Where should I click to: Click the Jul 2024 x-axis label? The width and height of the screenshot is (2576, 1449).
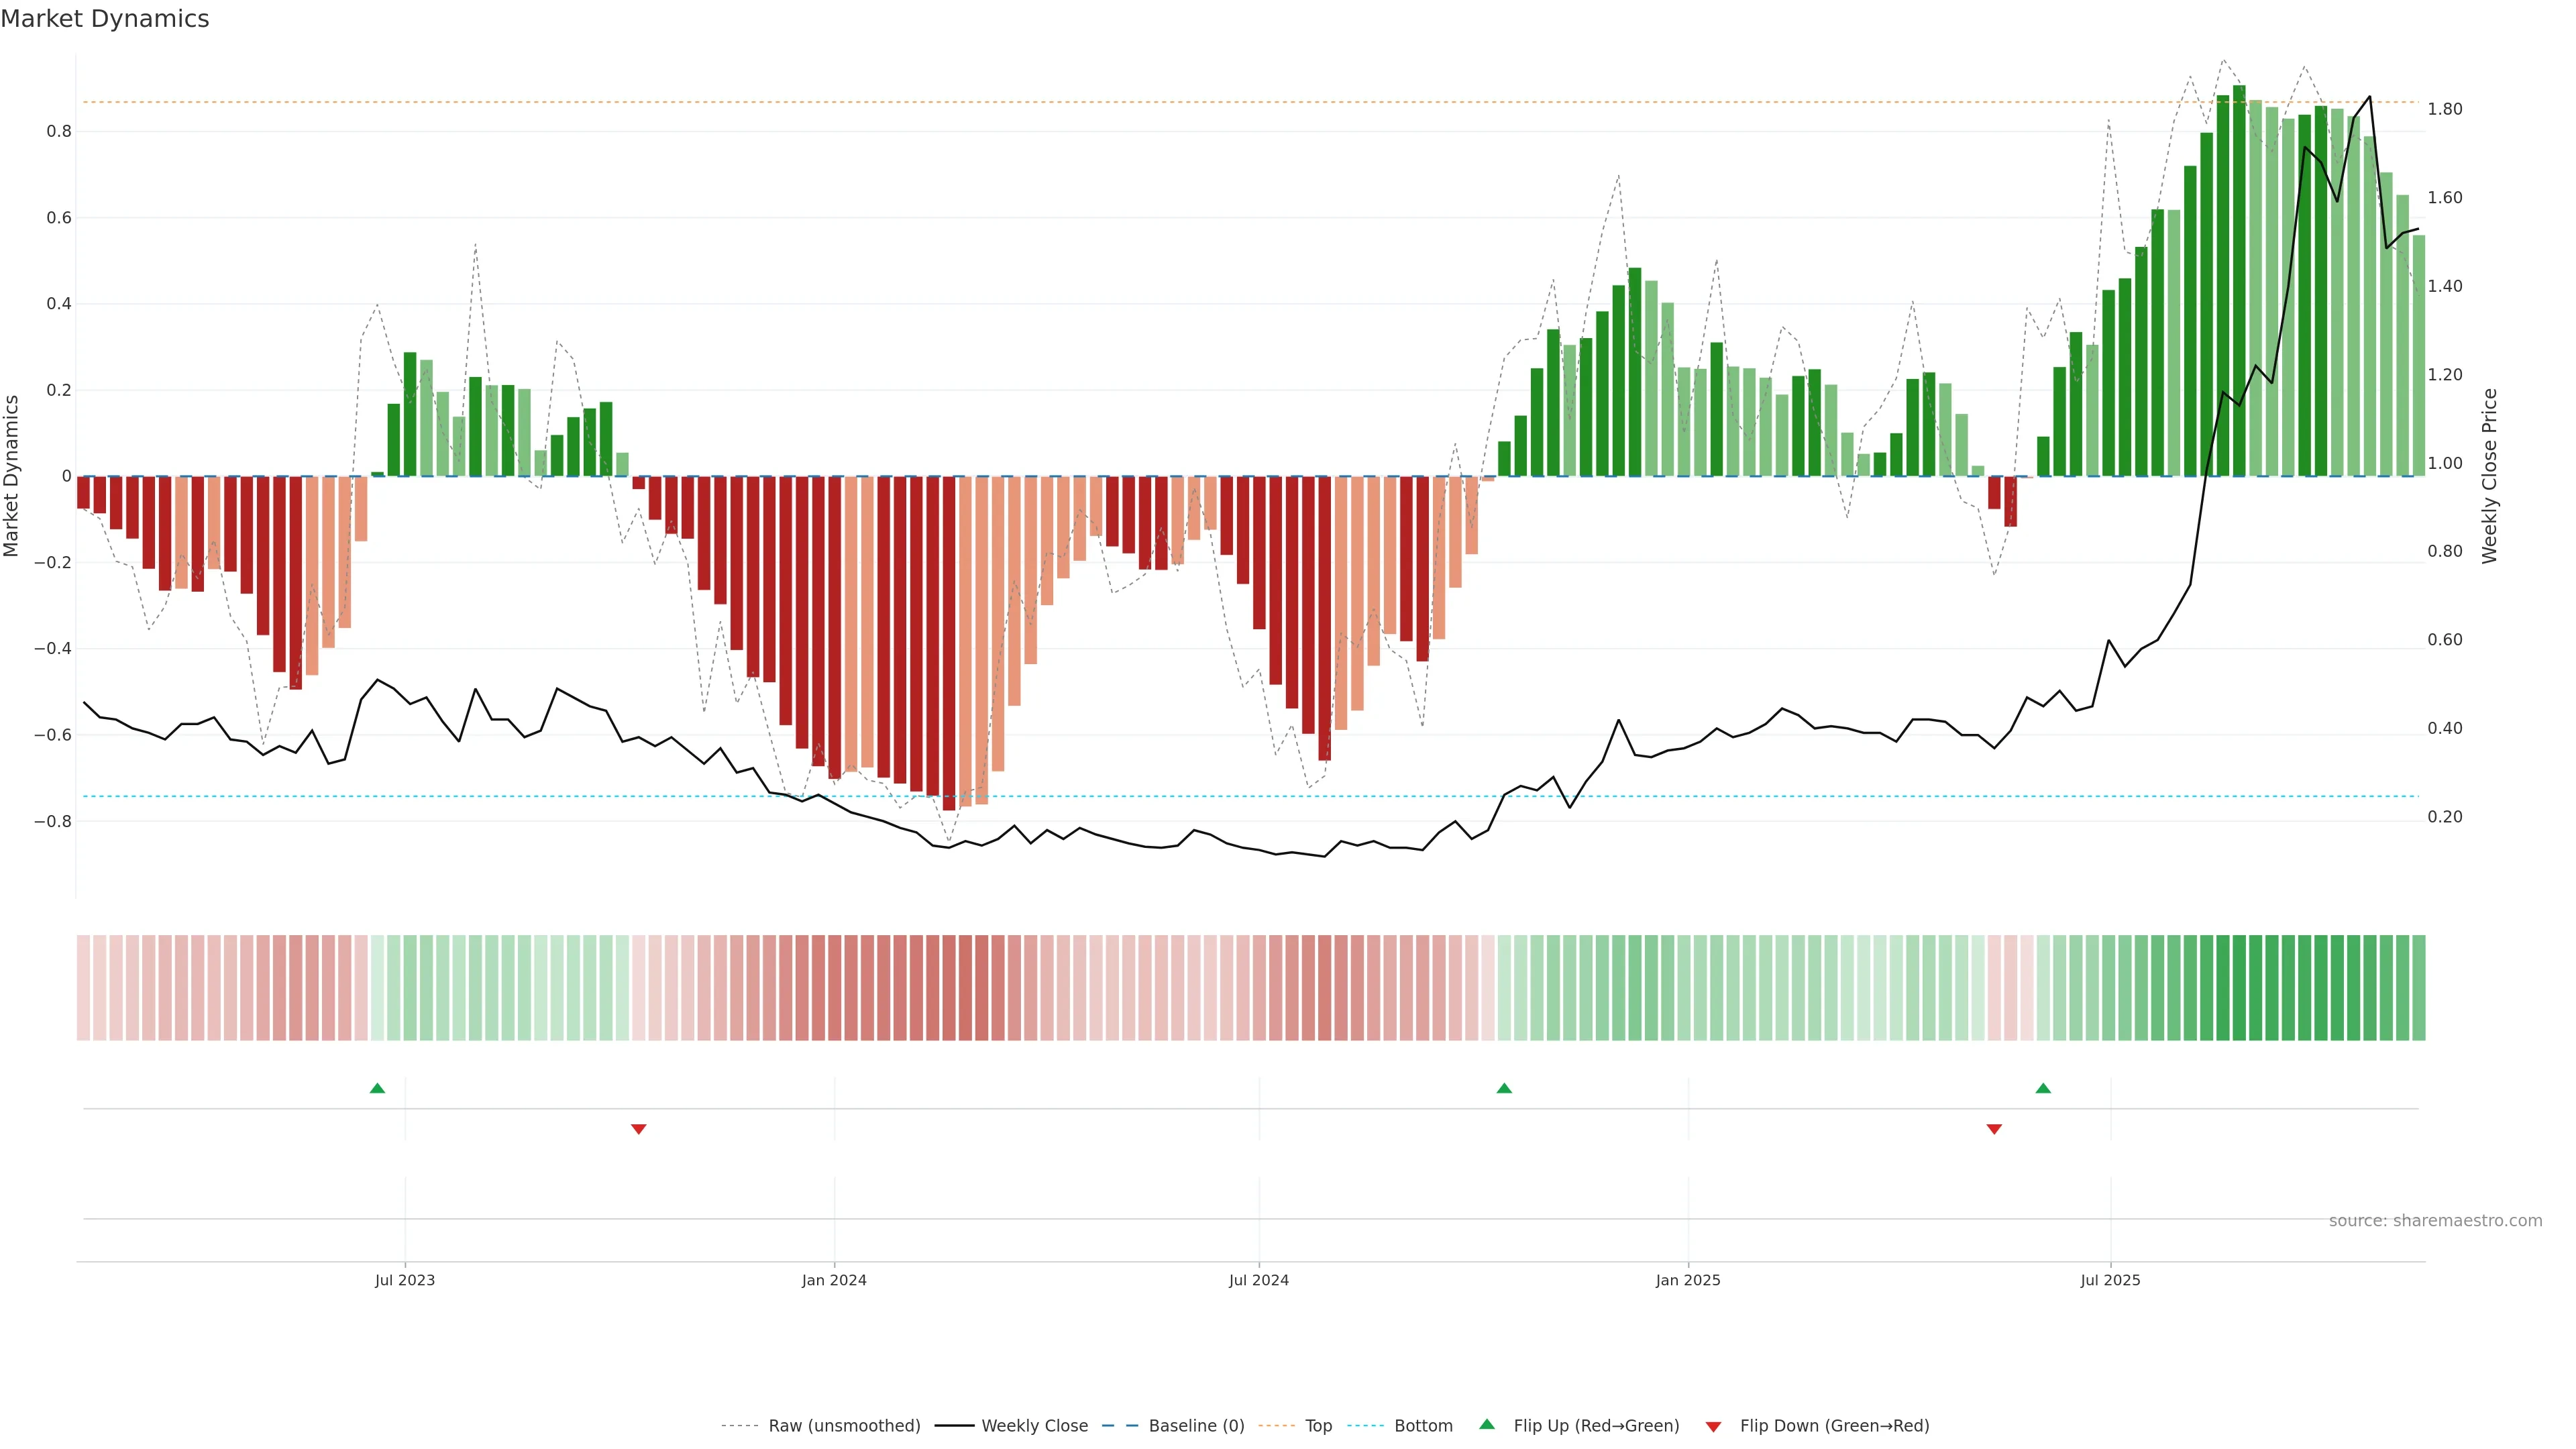click(1258, 1280)
